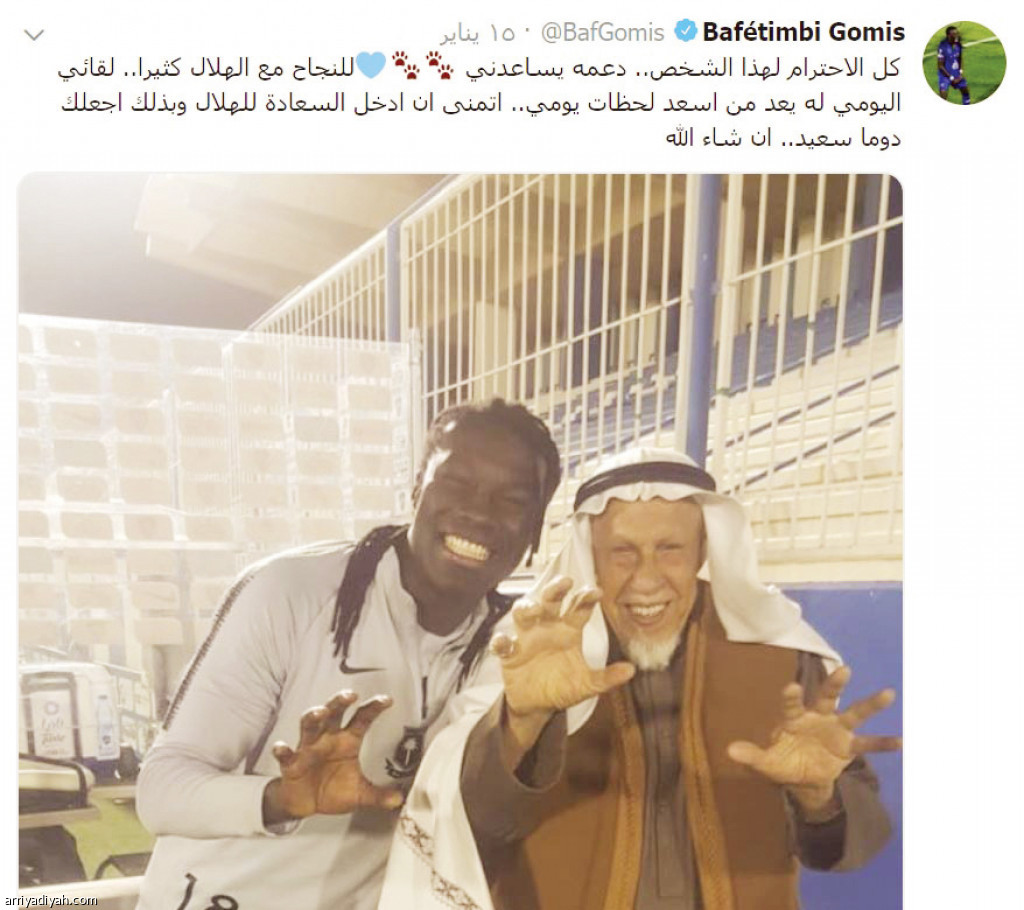Open the tweet options chevron menu
Viewport: 1024px width, 910px height.
pyautogui.click(x=34, y=35)
